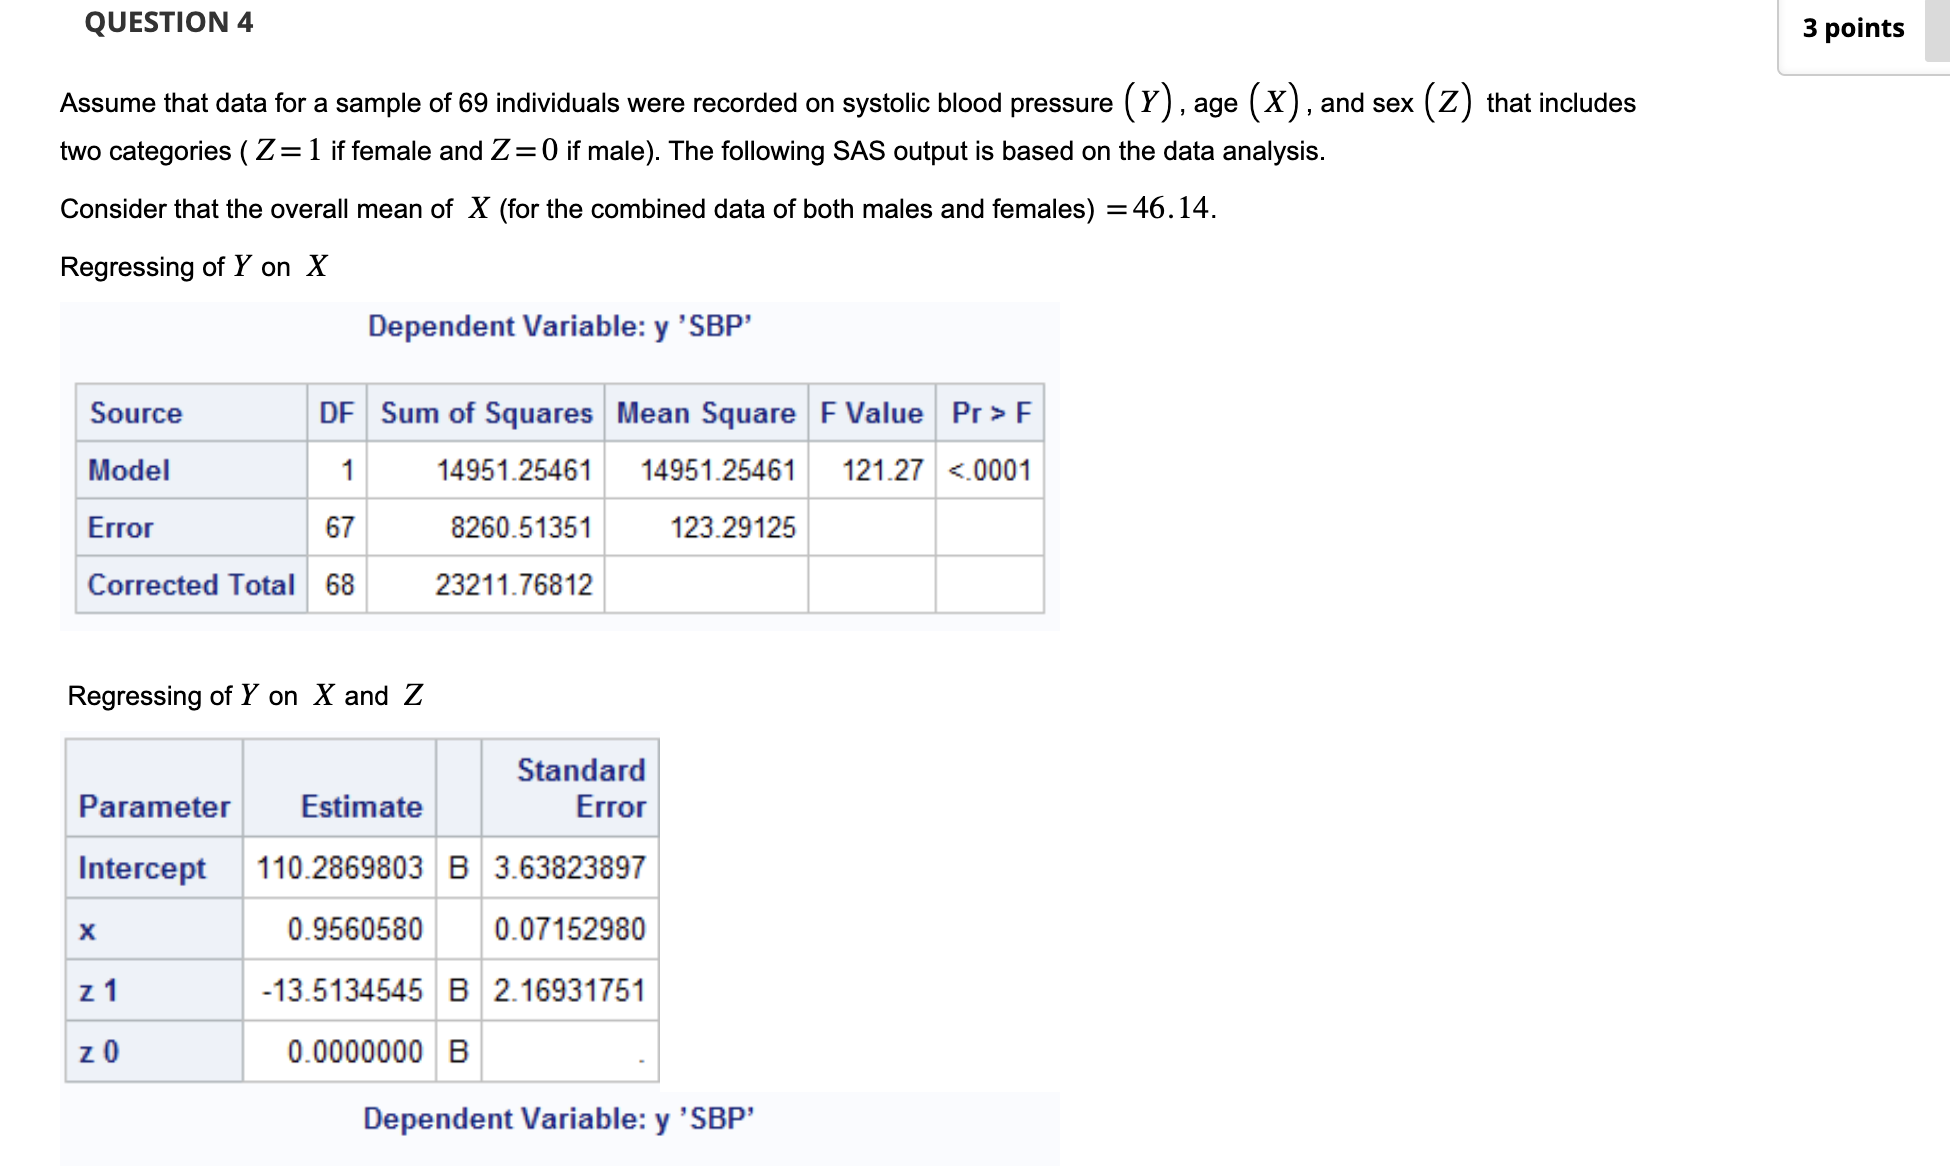Click the 3 points label
1950x1166 pixels.
pos(1851,28)
